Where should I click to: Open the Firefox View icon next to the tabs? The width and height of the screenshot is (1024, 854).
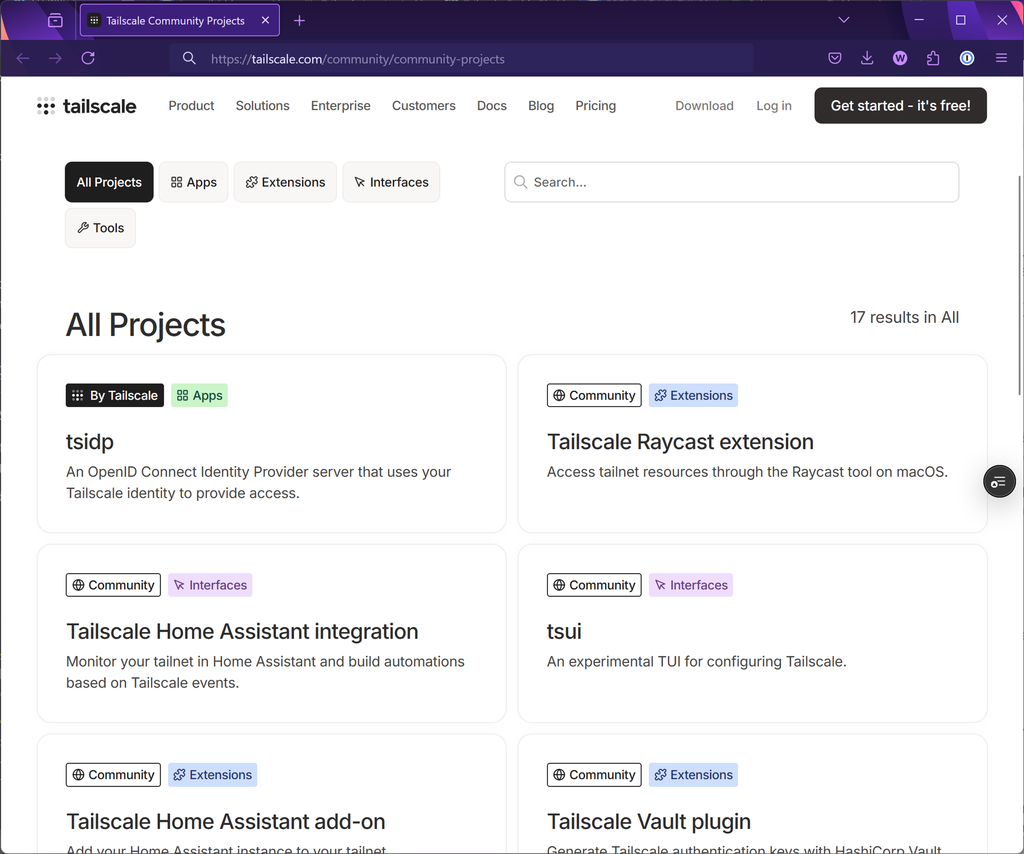coord(56,20)
